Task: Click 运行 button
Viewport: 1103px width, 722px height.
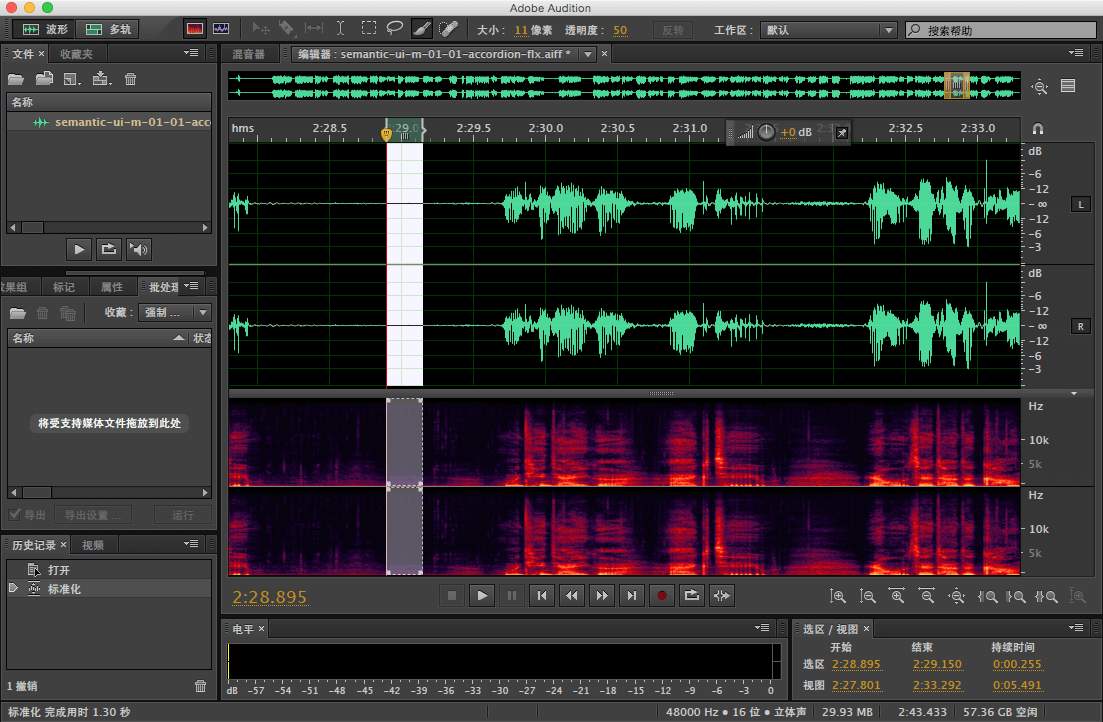Action: (183, 515)
